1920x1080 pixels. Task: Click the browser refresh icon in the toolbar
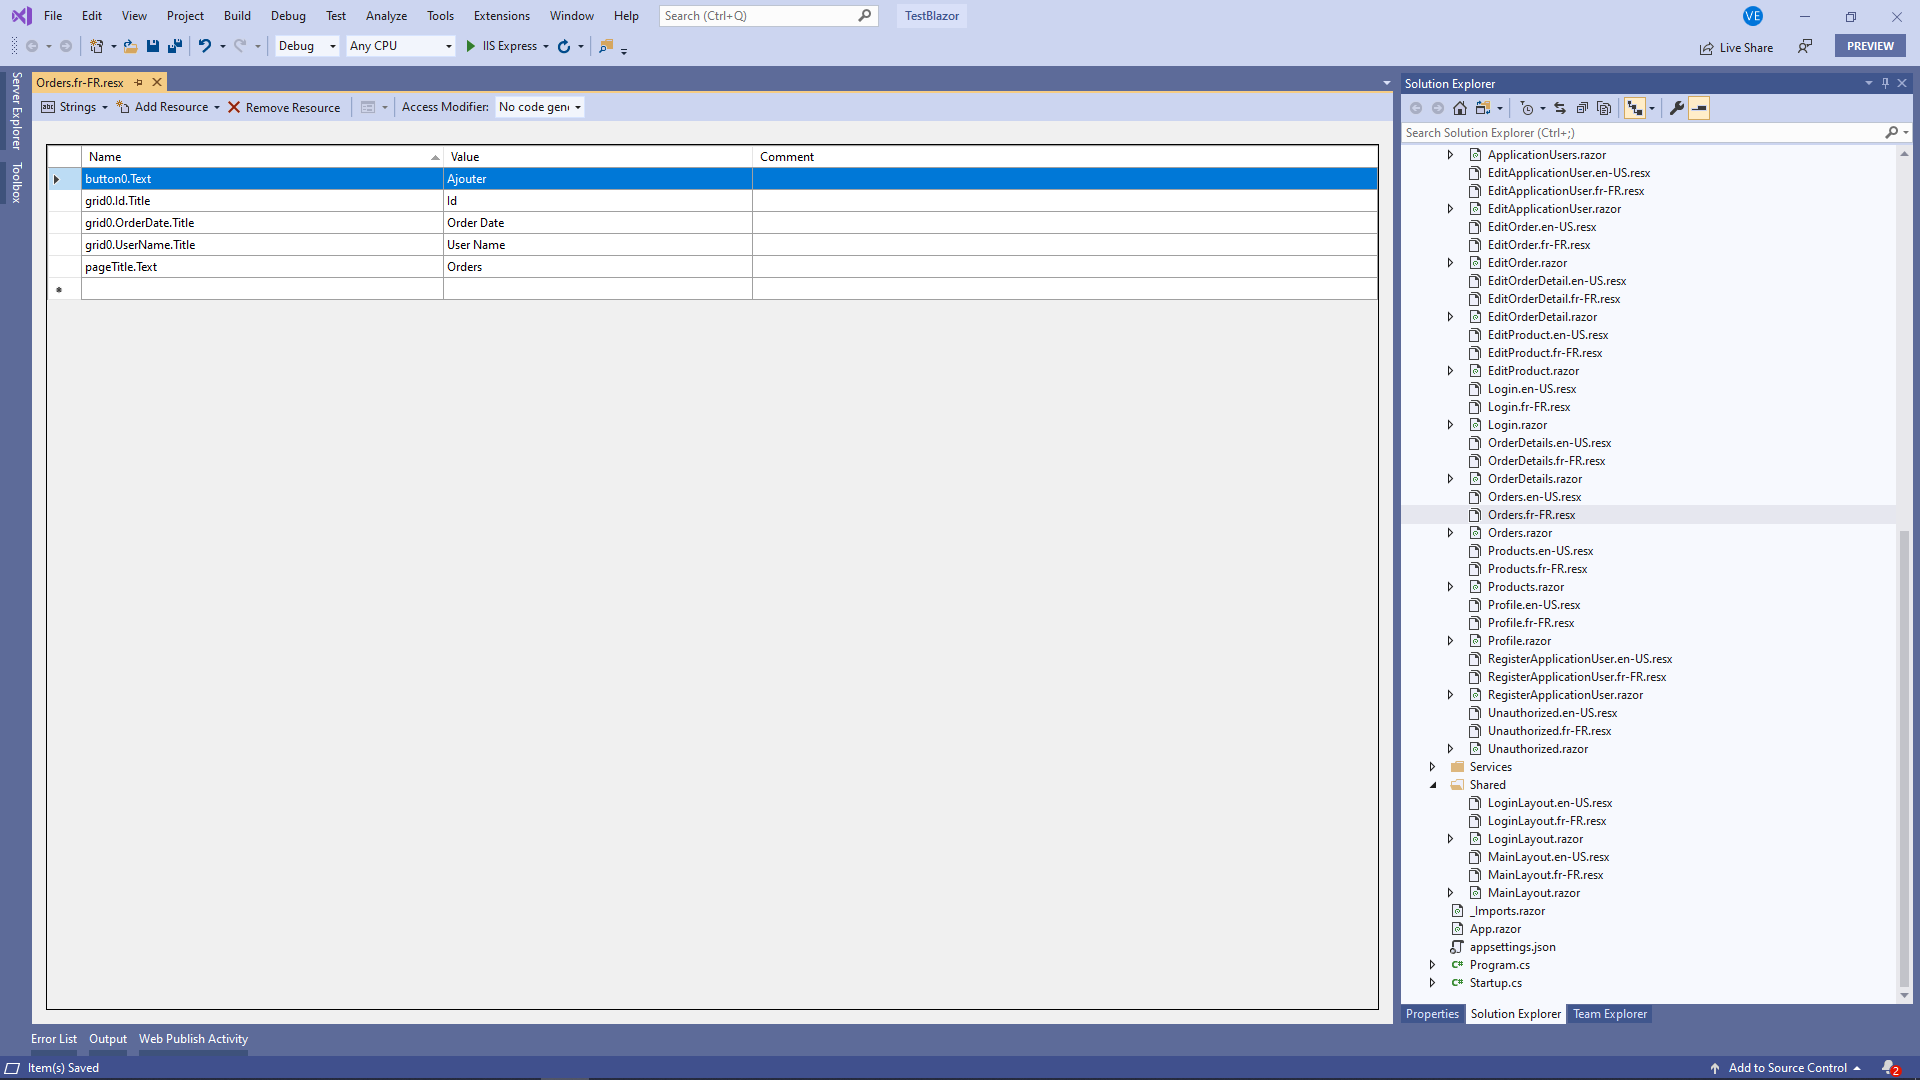[564, 46]
